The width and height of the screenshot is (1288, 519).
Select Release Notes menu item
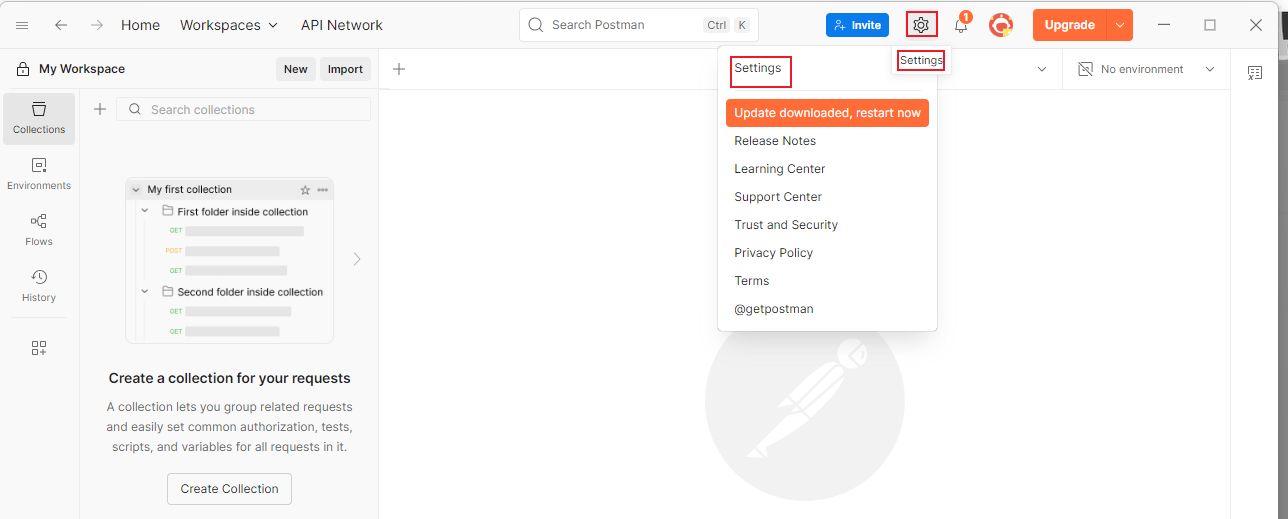[775, 141]
